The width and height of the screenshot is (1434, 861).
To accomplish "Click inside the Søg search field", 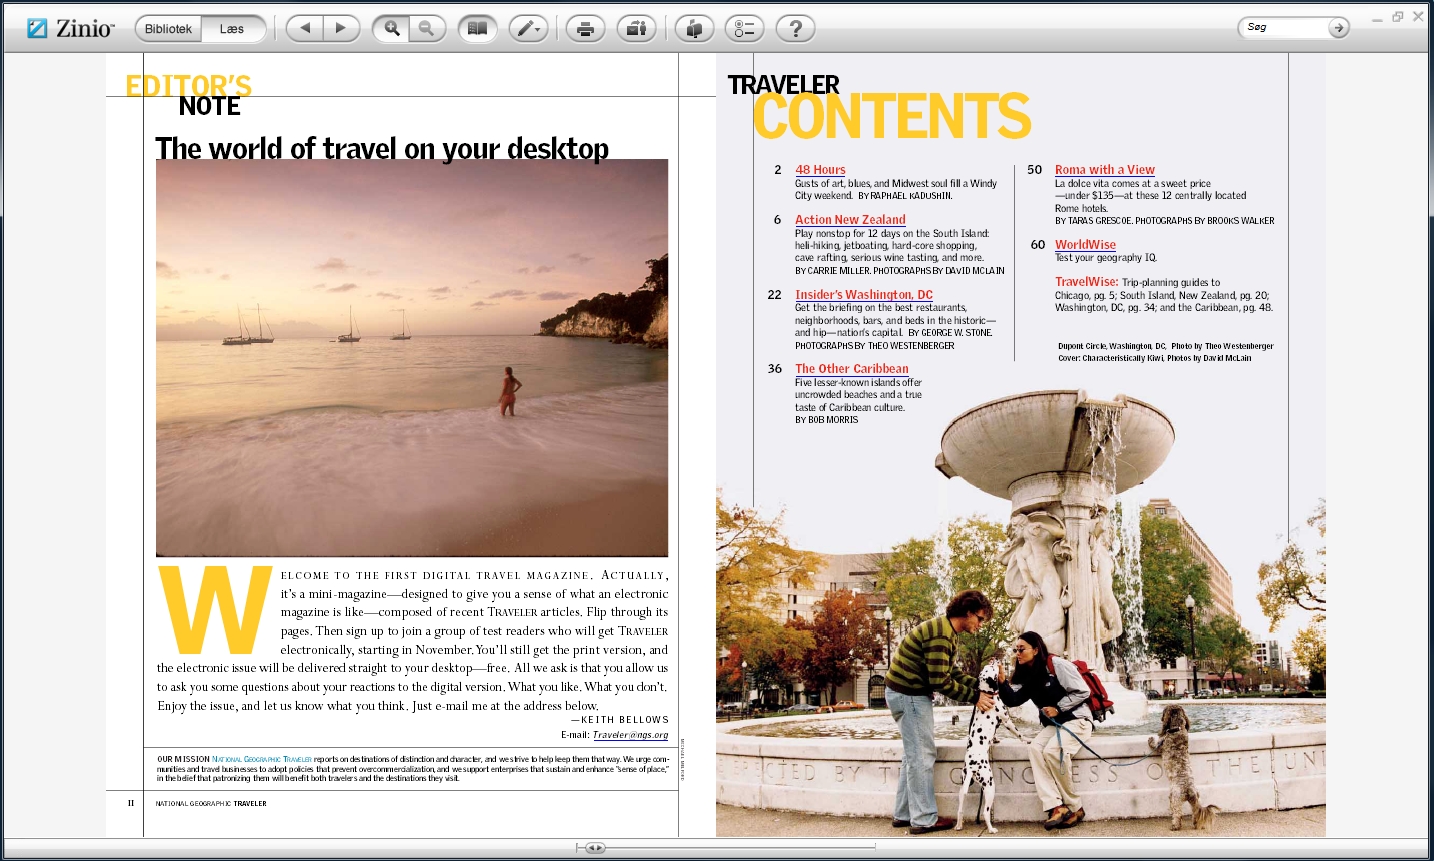I will coord(1285,28).
